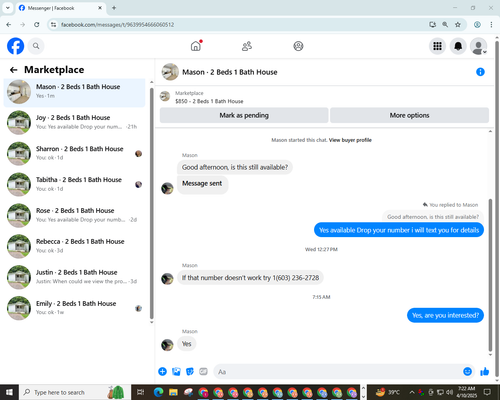This screenshot has width=500, height=400.
Task: Open Sharron 2 Beds 1 Bath House conversation
Action: [x=75, y=154]
